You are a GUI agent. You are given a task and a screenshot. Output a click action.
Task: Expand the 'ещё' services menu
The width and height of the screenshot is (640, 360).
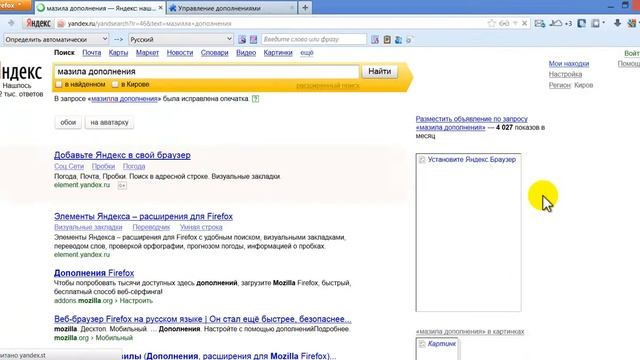[x=307, y=53]
